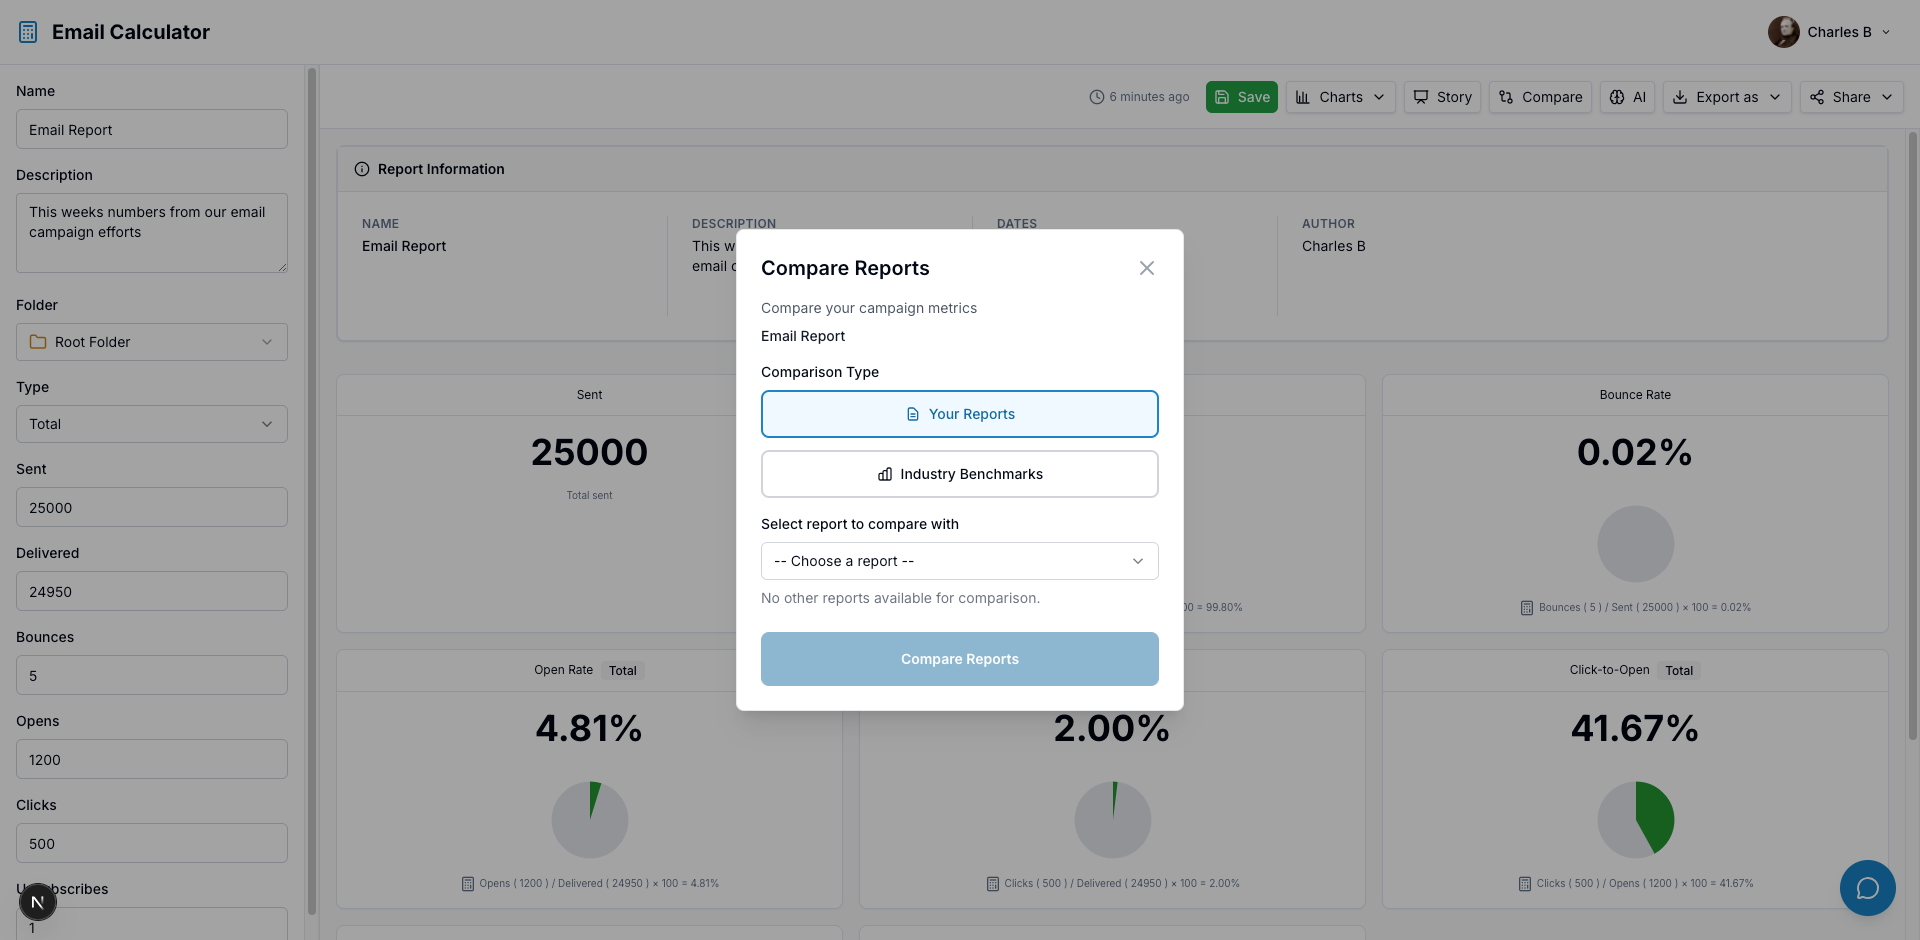Expand the Export as menu

pyautogui.click(x=1727, y=97)
